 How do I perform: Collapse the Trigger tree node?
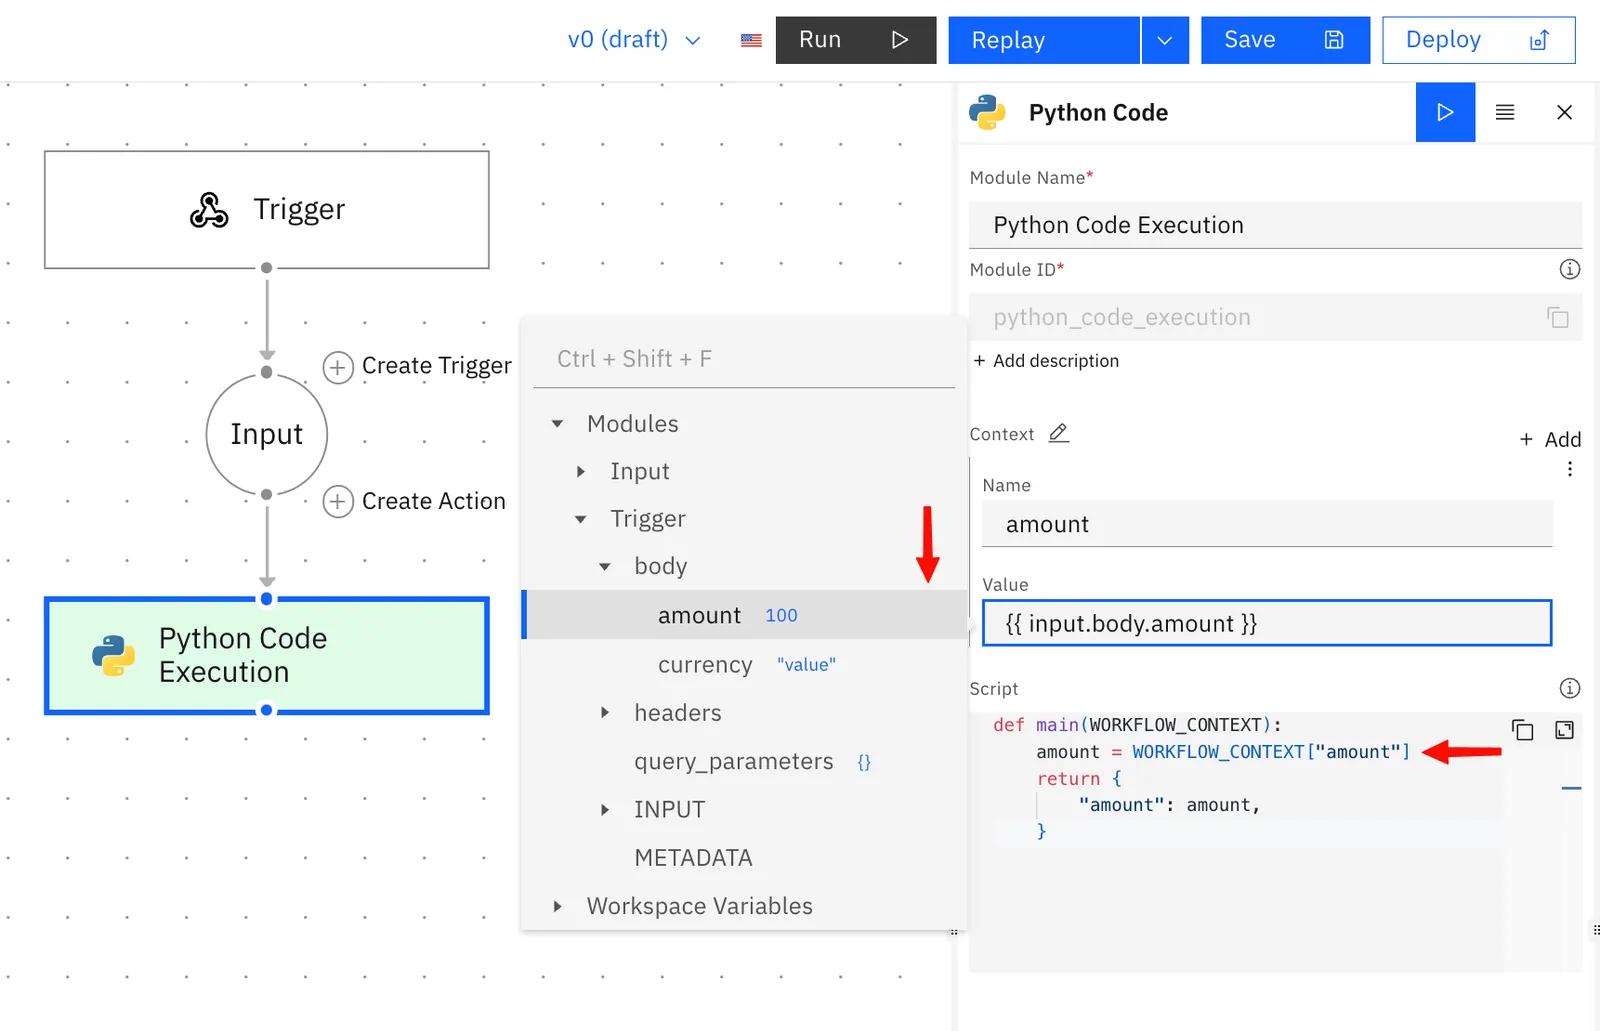581,519
